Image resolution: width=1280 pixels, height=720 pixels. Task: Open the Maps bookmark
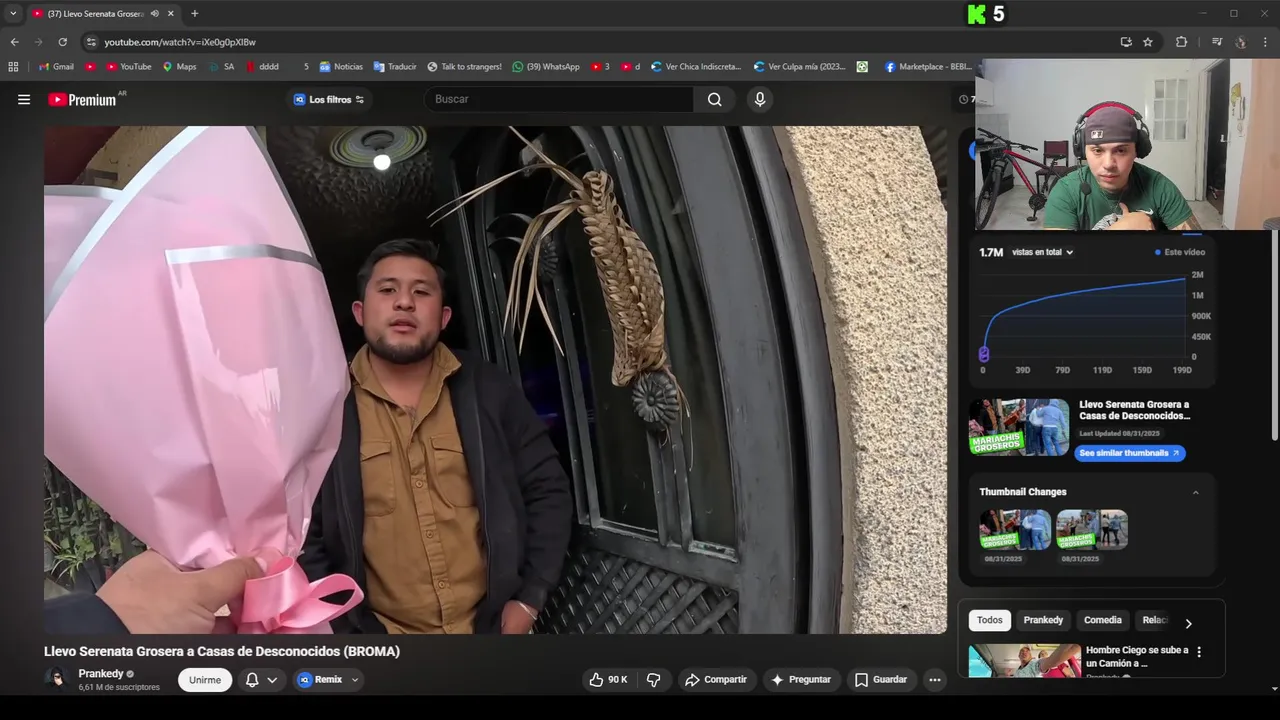click(179, 67)
